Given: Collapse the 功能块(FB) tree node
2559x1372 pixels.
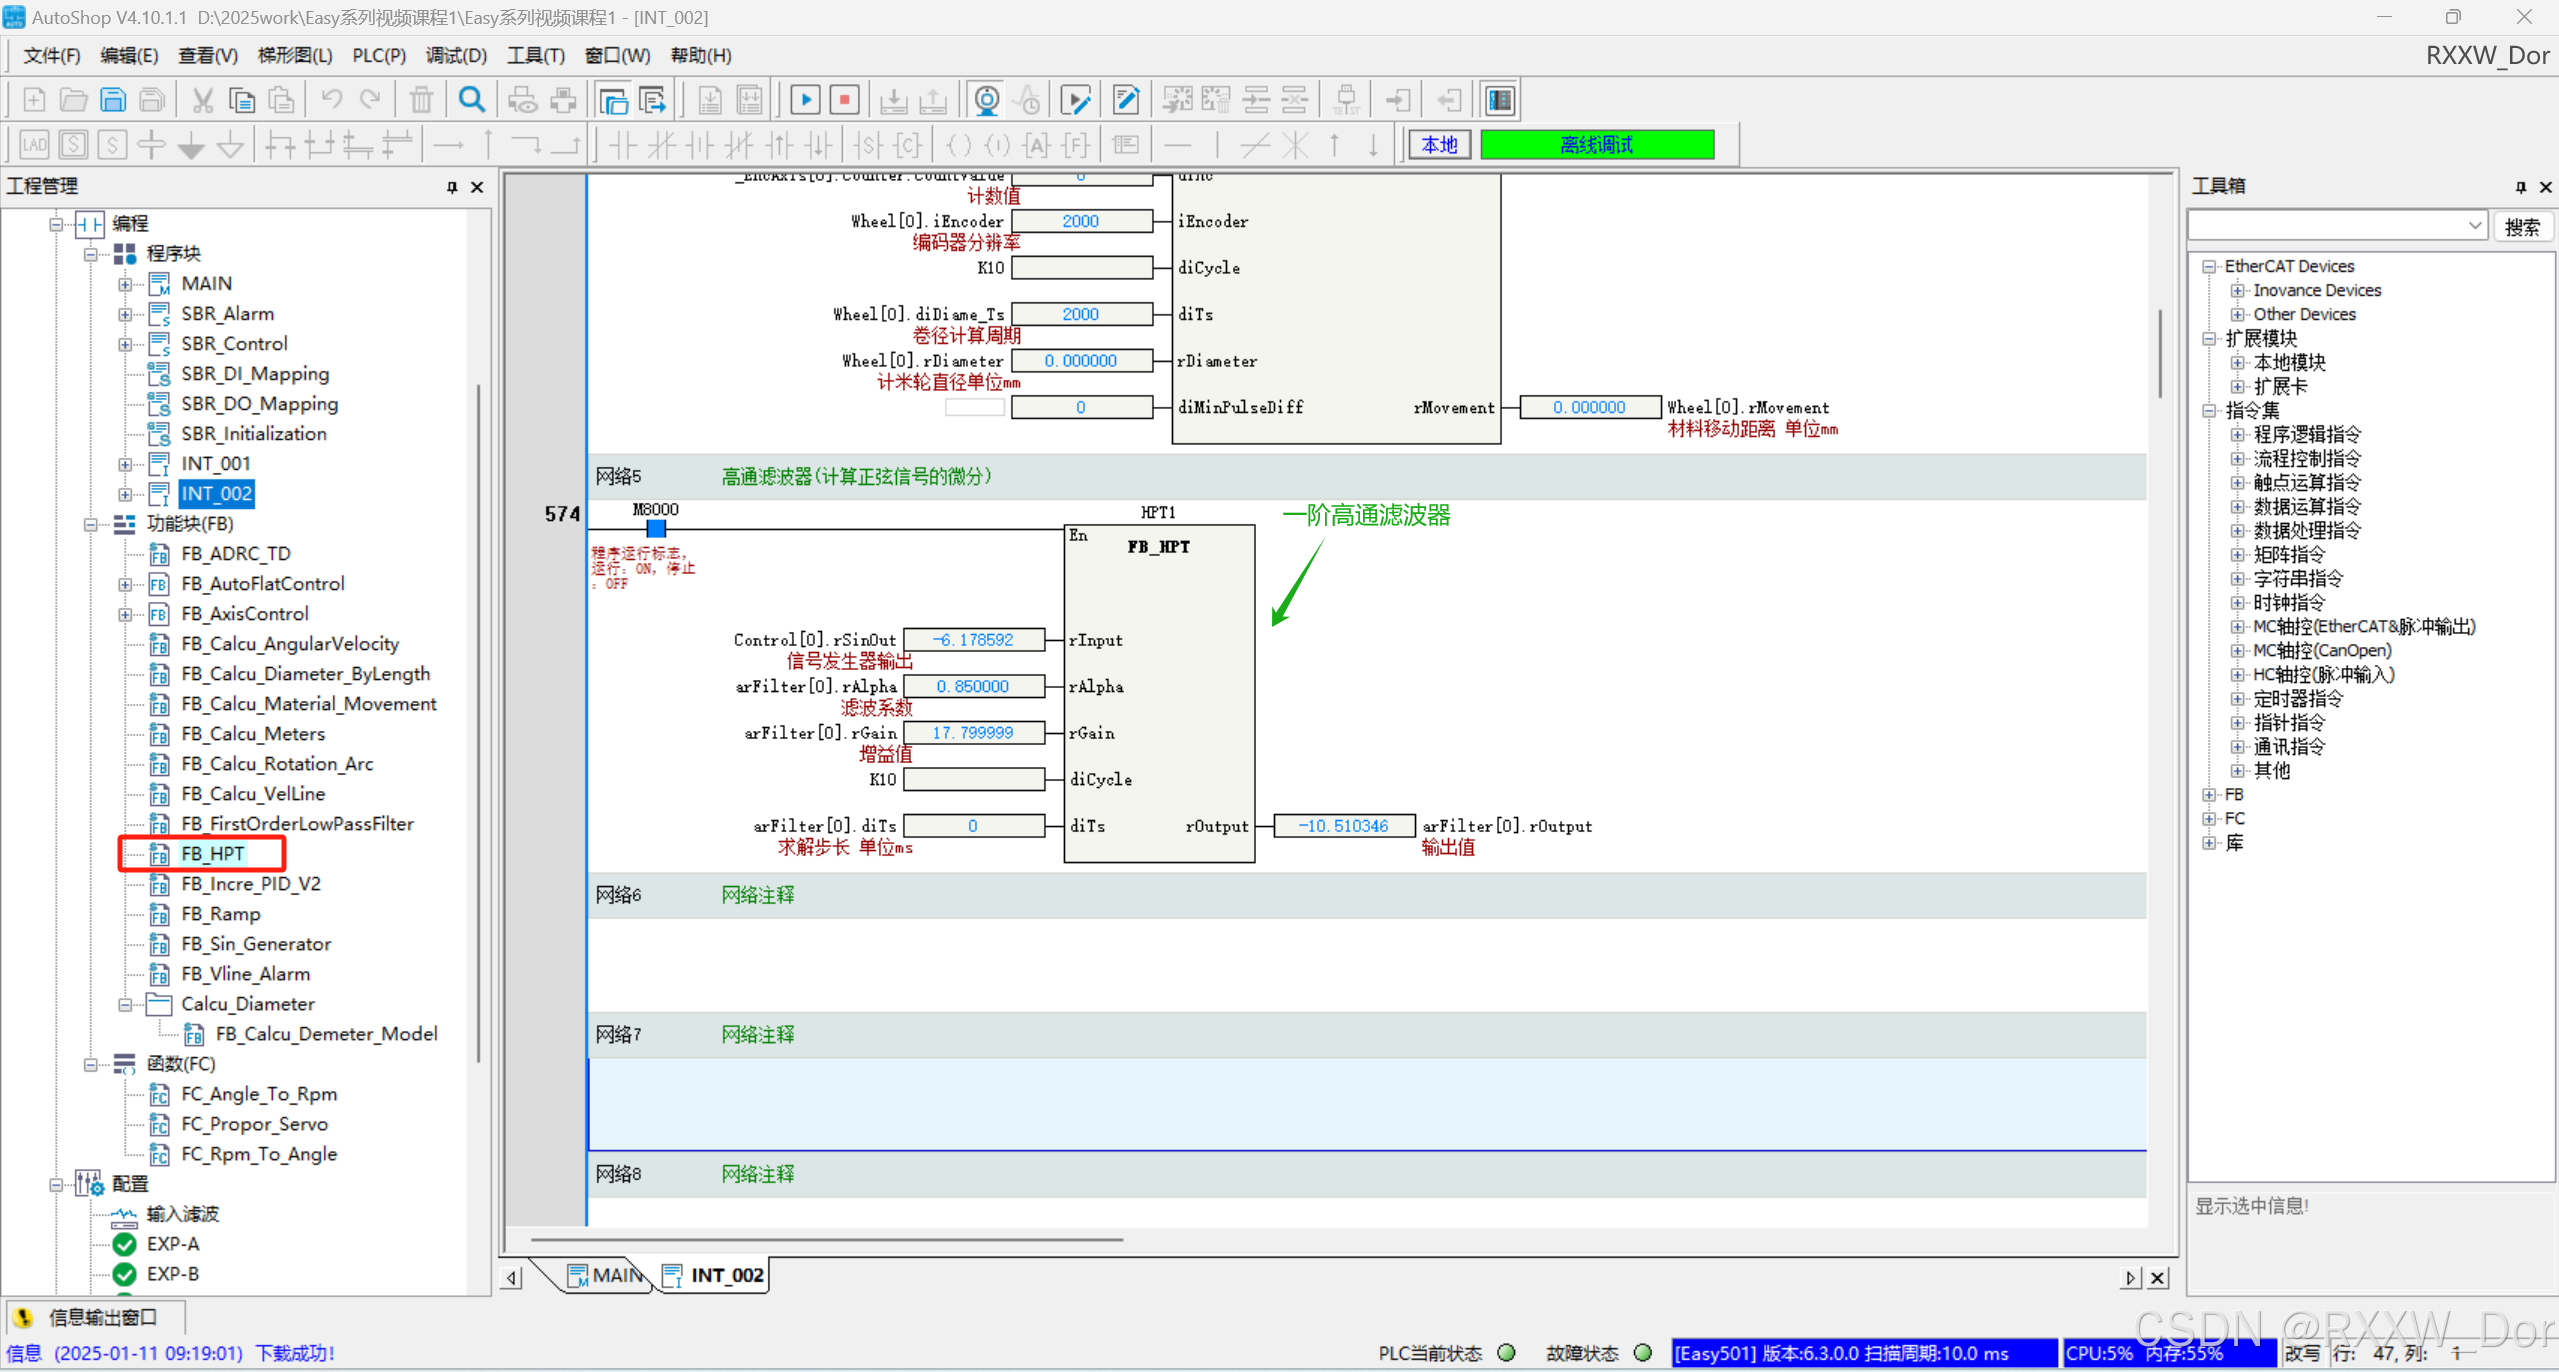Looking at the screenshot, I should click(91, 524).
